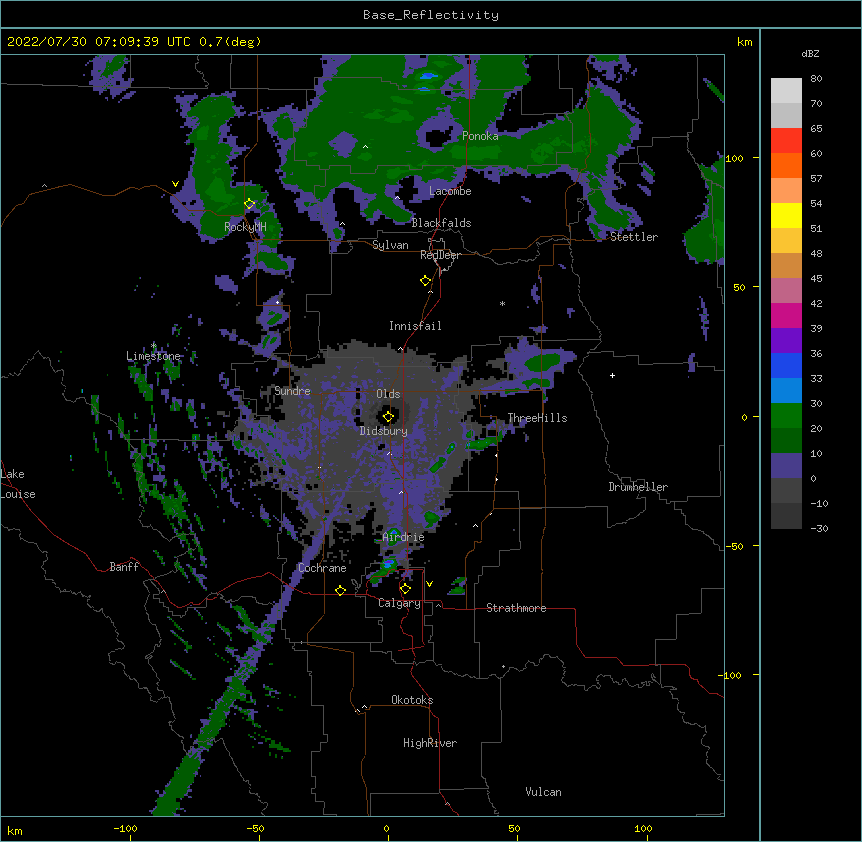Click the Vulcan city label
This screenshot has height=842, width=862.
[x=543, y=792]
